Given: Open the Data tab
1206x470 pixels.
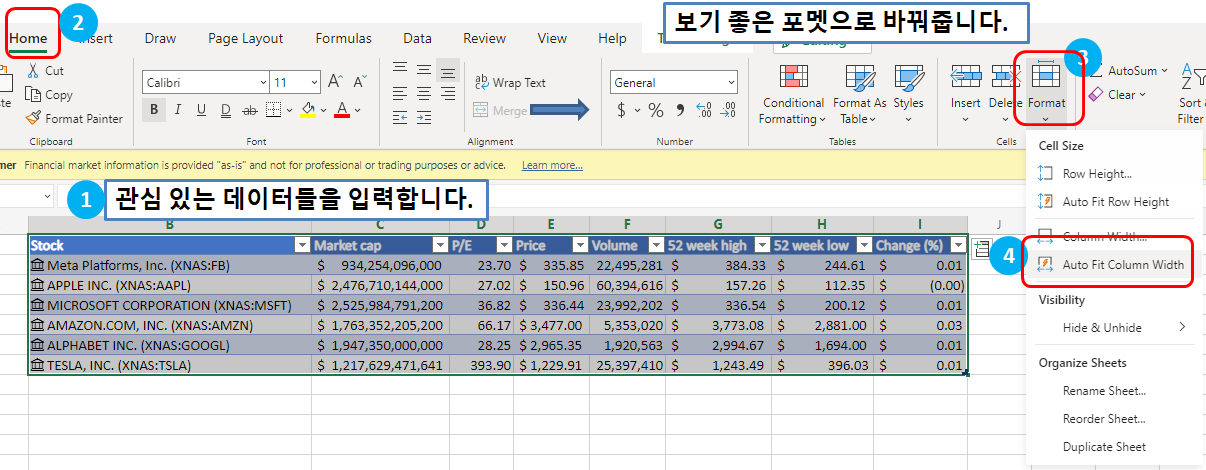Looking at the screenshot, I should [417, 38].
